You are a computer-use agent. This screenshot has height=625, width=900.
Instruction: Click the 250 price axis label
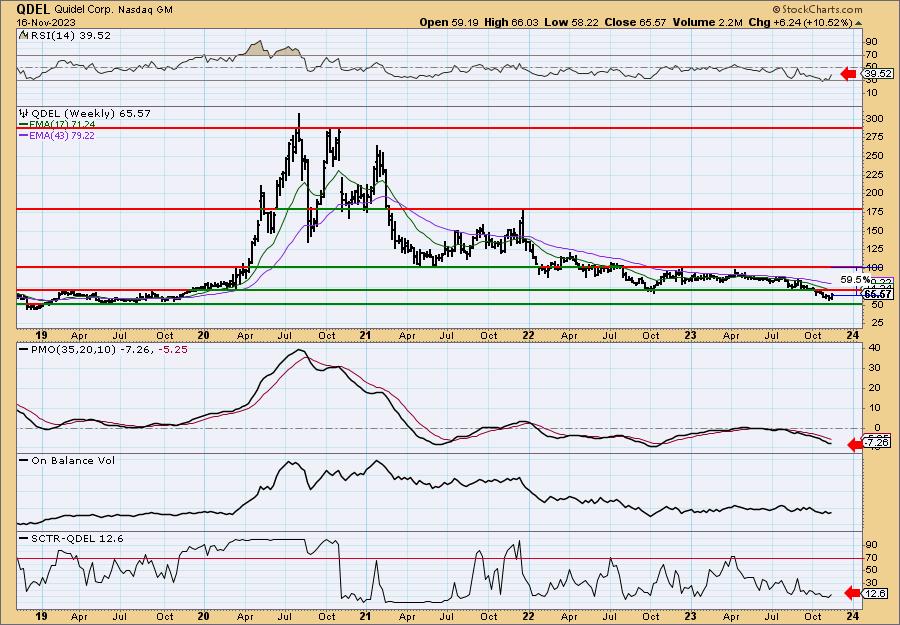[875, 156]
